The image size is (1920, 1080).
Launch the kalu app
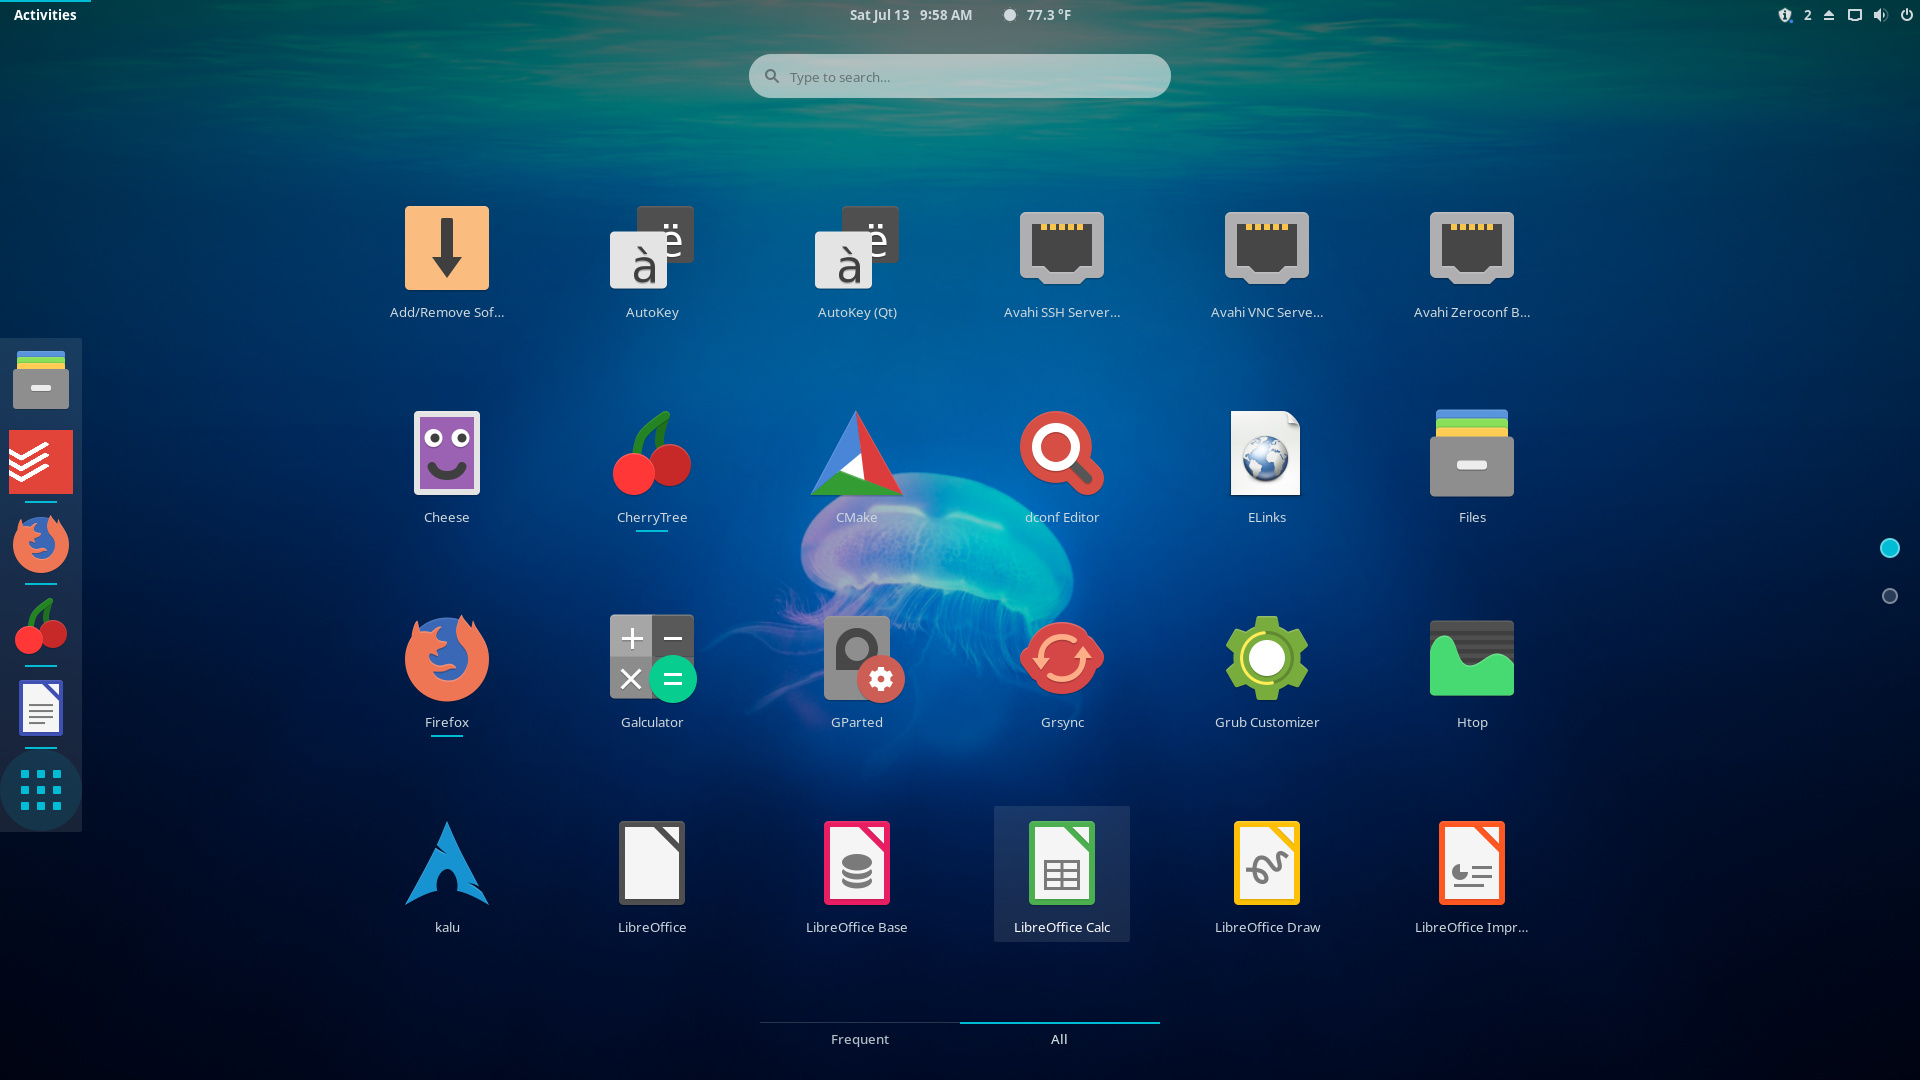[447, 877]
